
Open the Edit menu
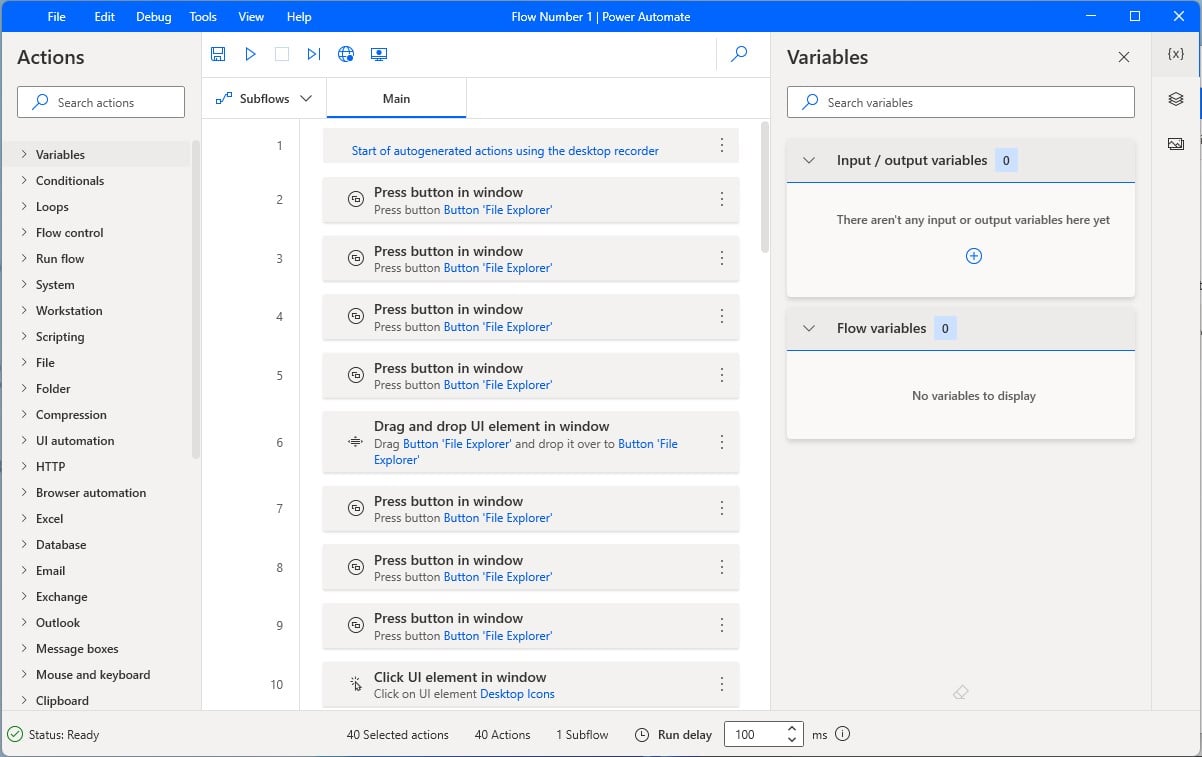pyautogui.click(x=104, y=16)
